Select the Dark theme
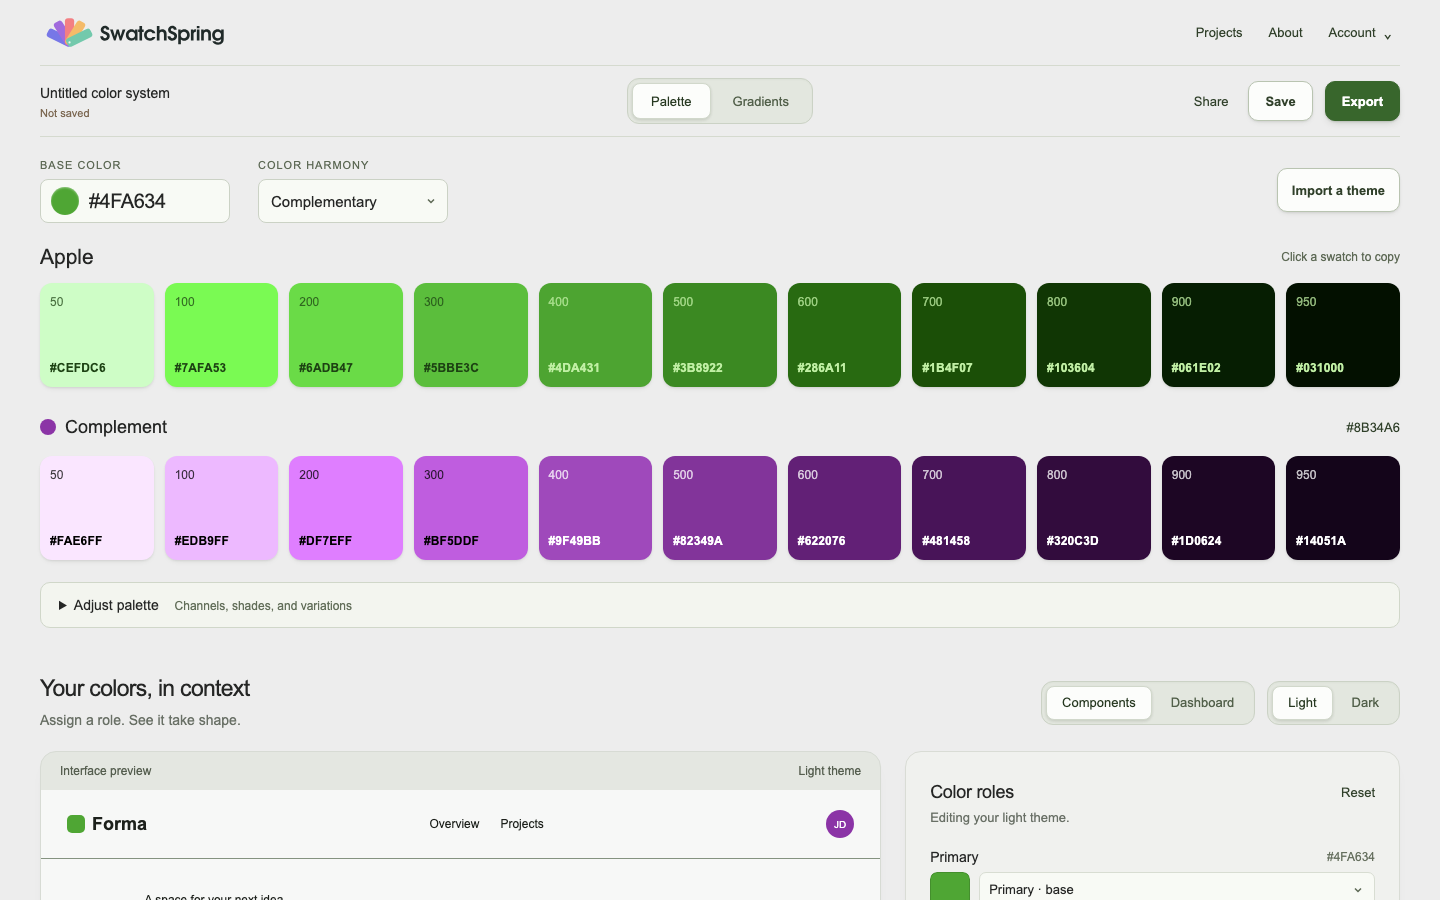 click(1365, 703)
